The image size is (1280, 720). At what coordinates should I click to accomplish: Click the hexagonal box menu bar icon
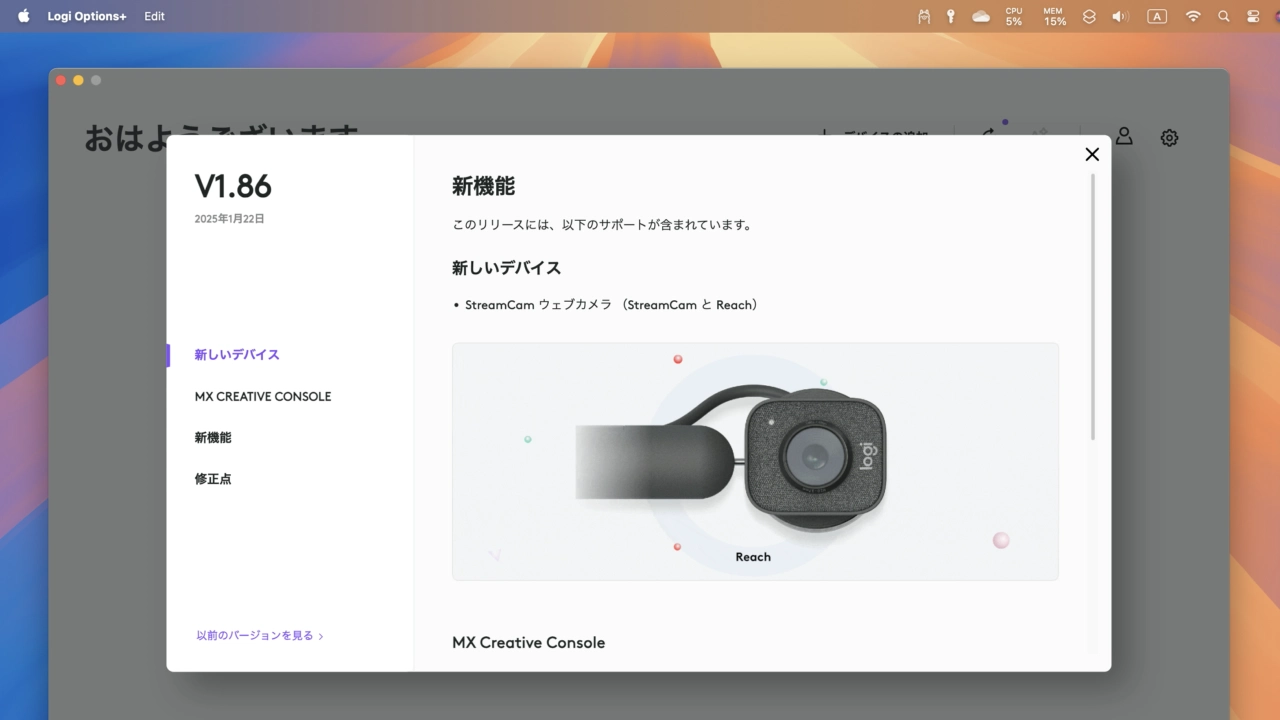point(1090,16)
